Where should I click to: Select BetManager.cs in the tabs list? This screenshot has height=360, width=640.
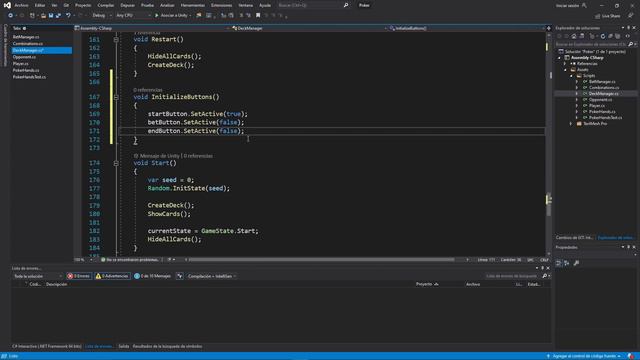tap(26, 37)
